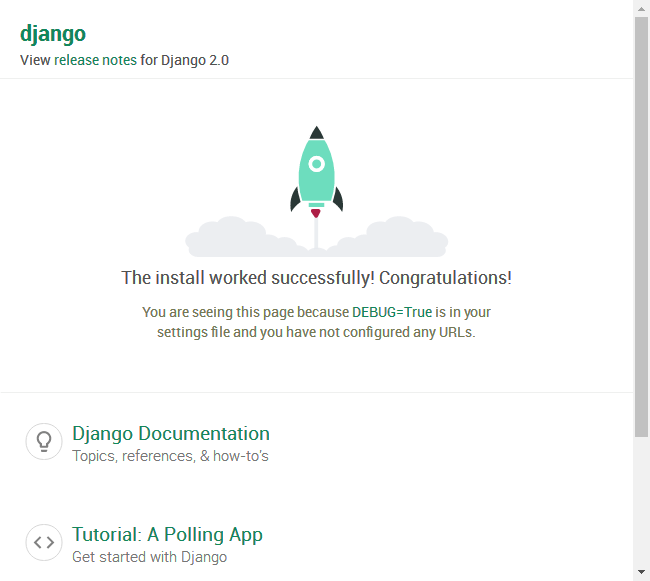Image resolution: width=650 pixels, height=581 pixels.
Task: Click the code brackets tutorial icon
Action: (x=44, y=542)
